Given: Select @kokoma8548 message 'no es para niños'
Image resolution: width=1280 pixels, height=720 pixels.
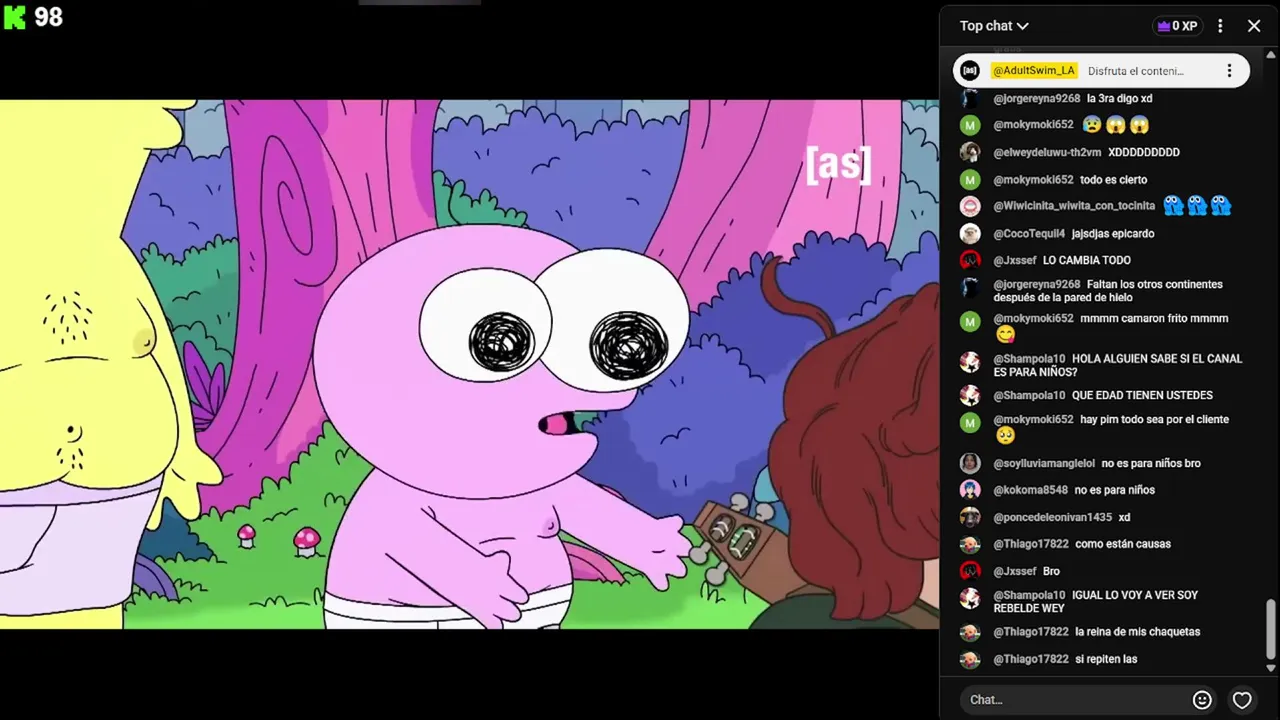Looking at the screenshot, I should point(1115,490).
